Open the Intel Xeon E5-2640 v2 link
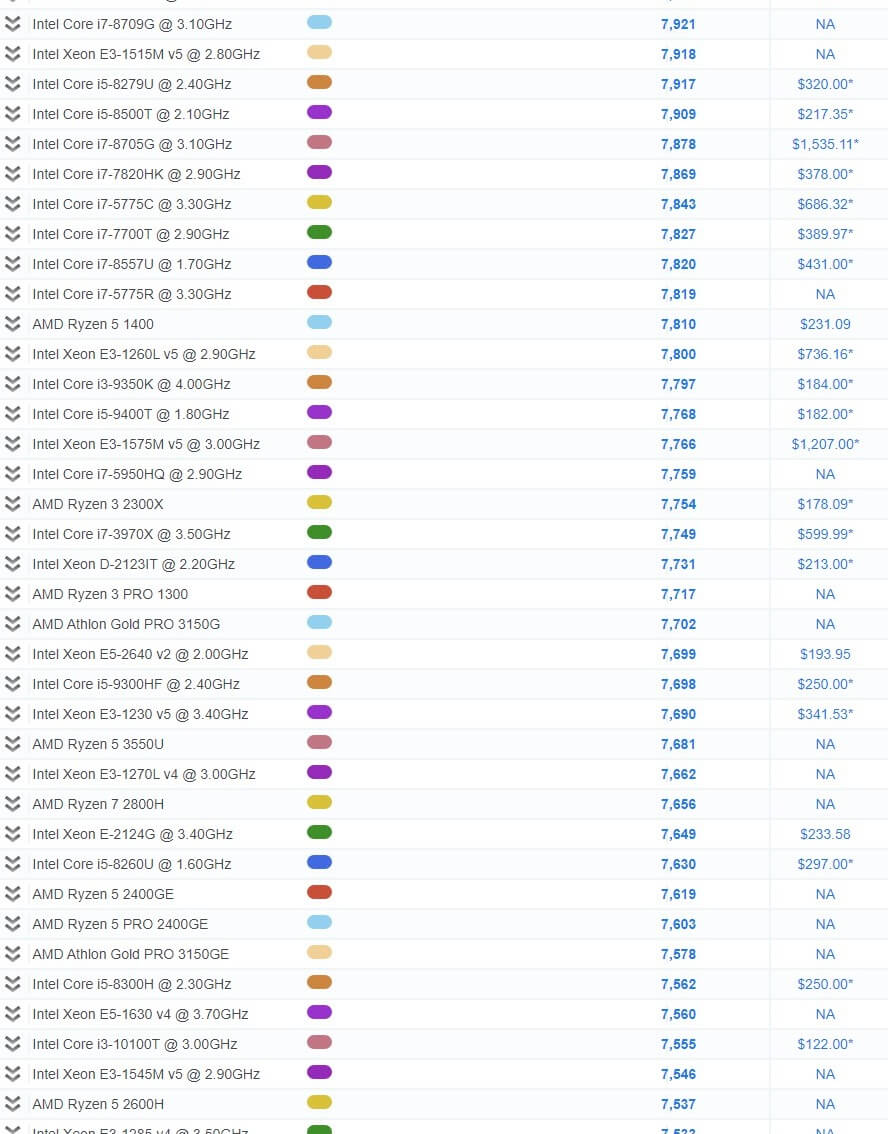Screen dimensions: 888x1134 140,655
